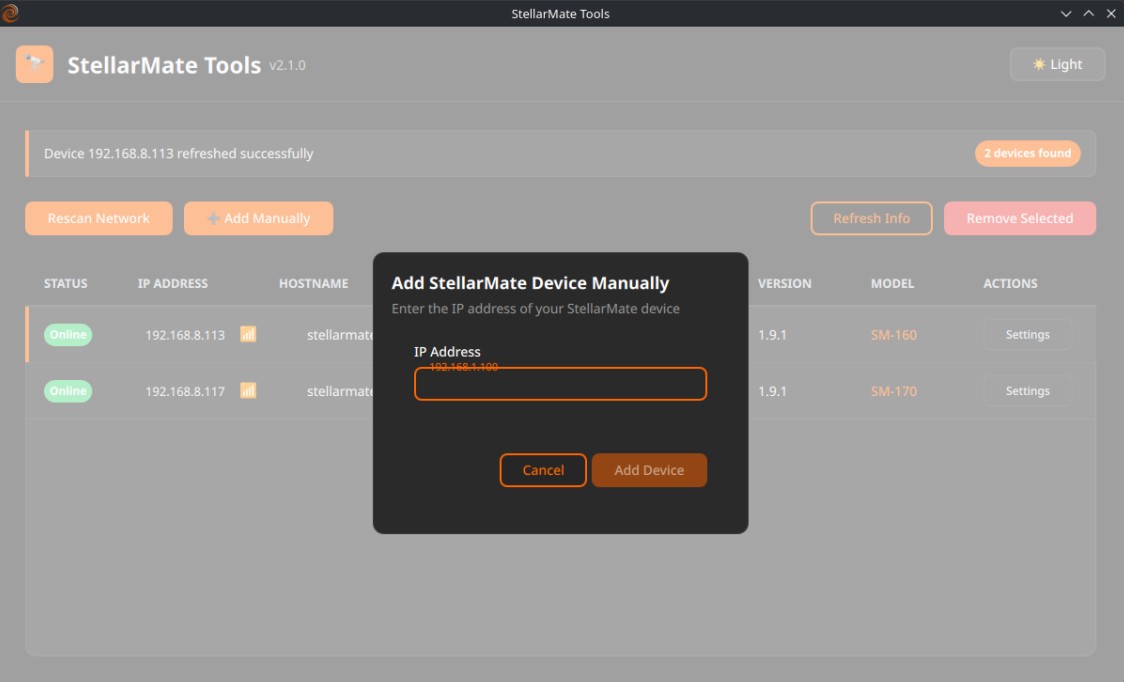This screenshot has height=682, width=1124.
Task: Click the 2 devices found badge
Action: click(1027, 153)
